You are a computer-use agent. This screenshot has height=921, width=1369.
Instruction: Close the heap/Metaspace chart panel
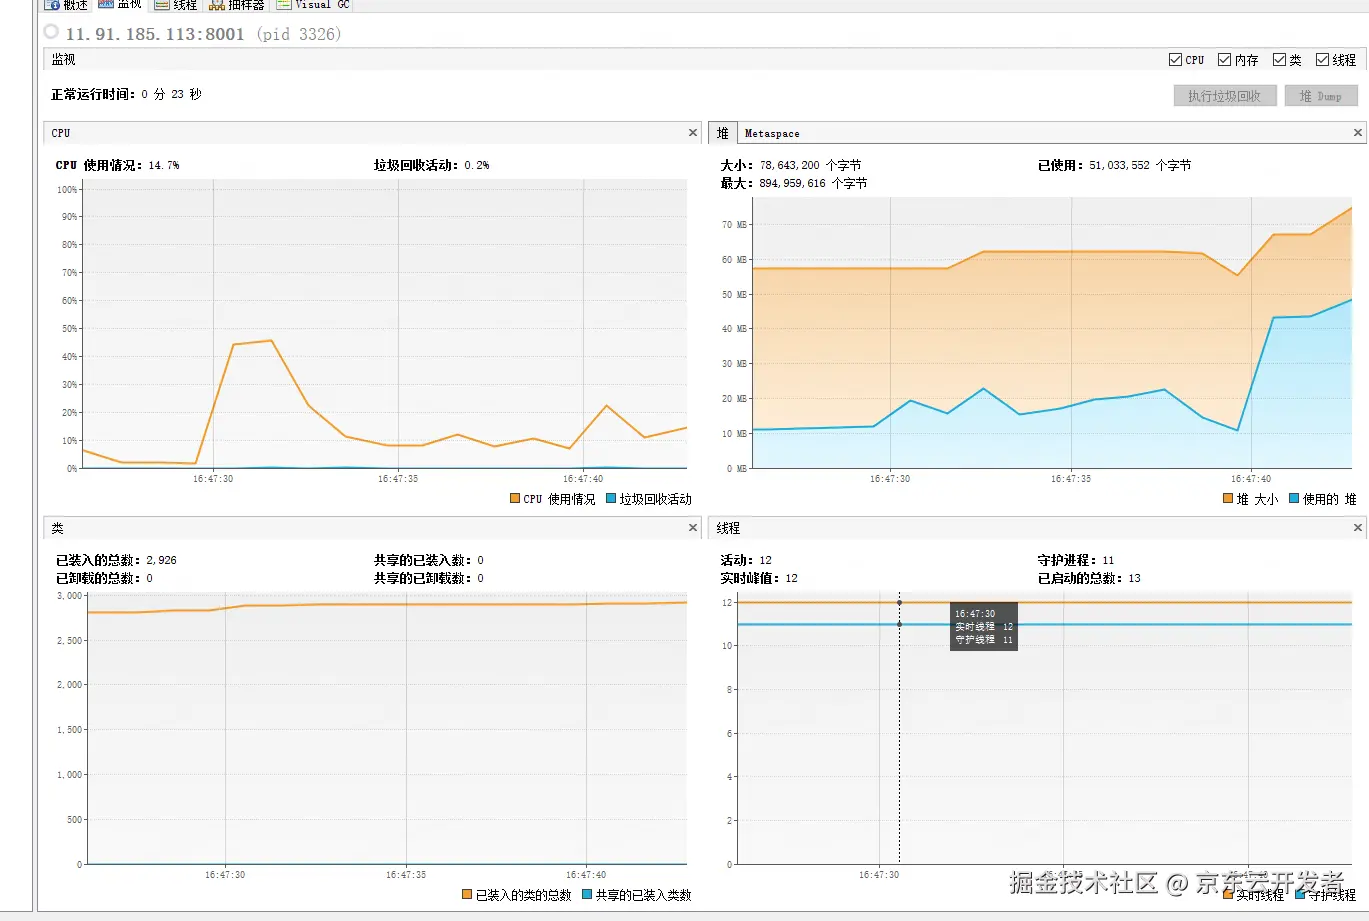pyautogui.click(x=1358, y=133)
